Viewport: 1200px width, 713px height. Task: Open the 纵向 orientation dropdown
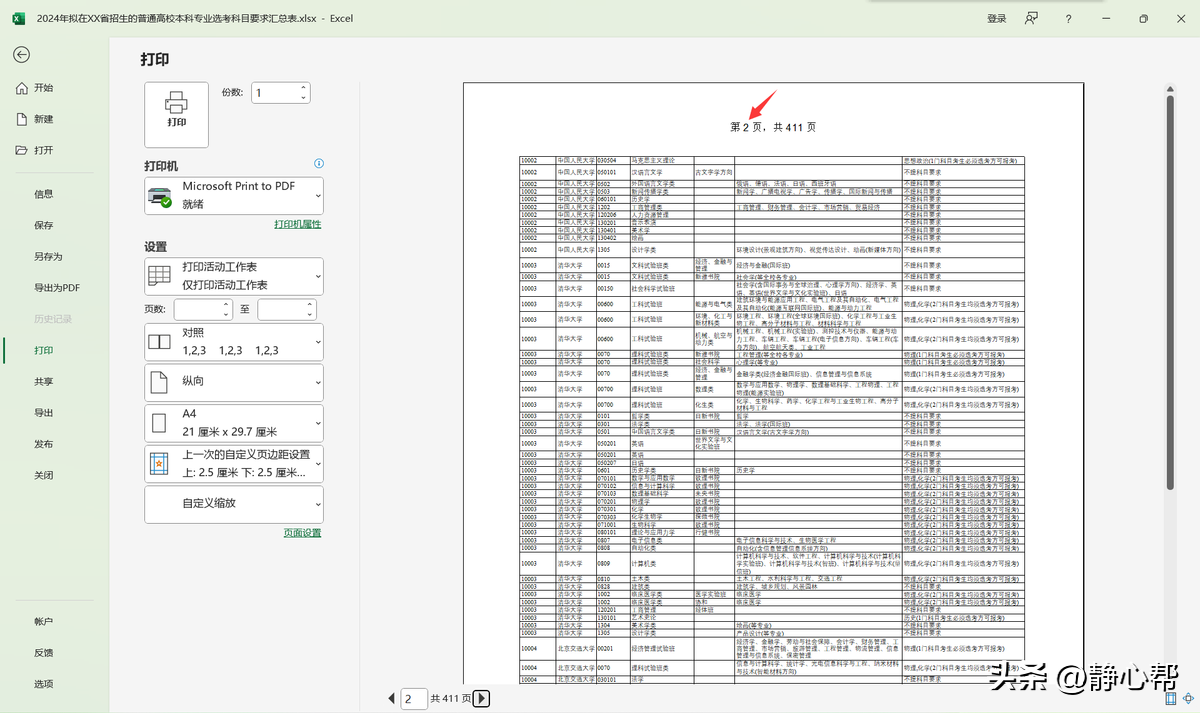234,382
